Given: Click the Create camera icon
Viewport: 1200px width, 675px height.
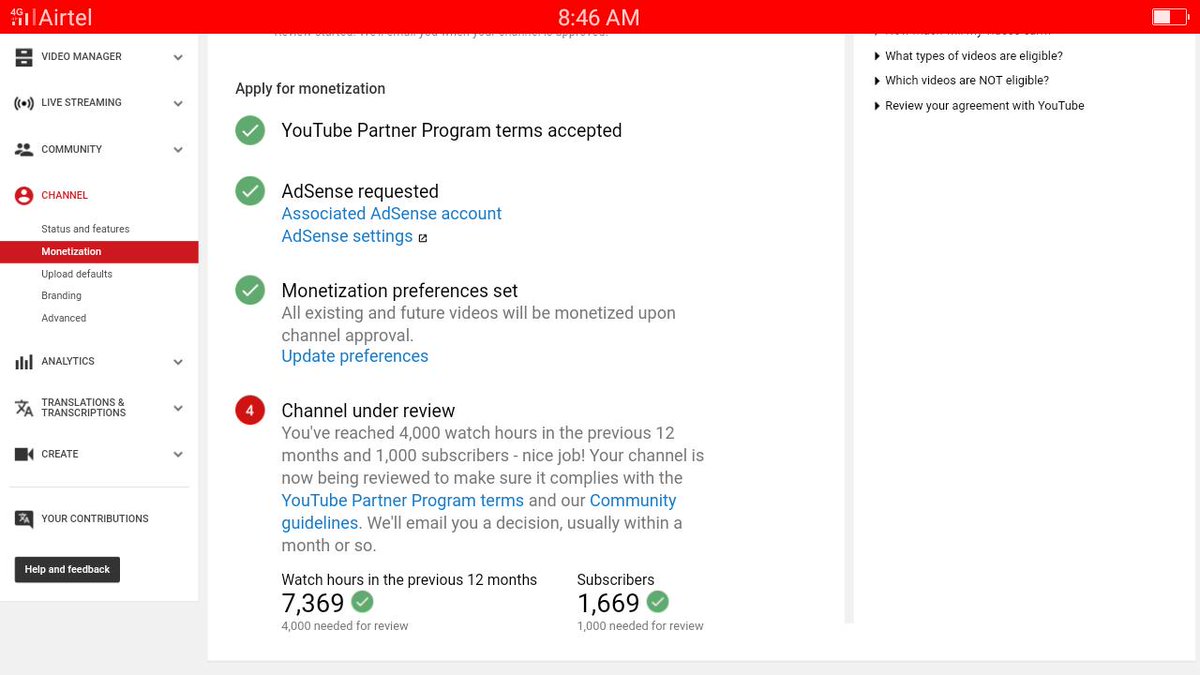Looking at the screenshot, I should click(24, 454).
